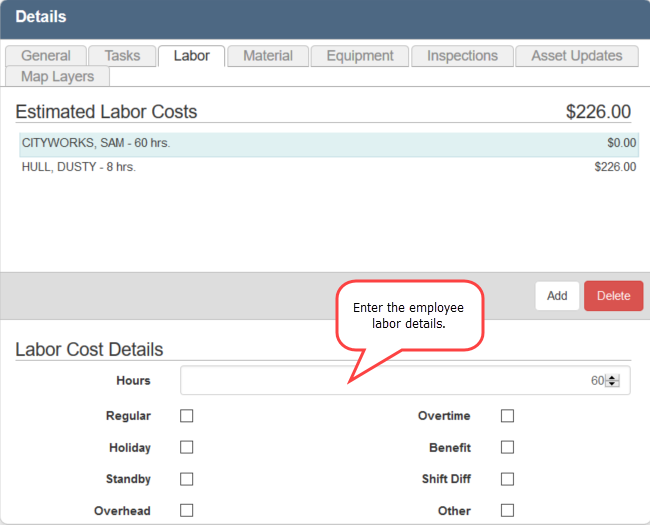Check the Shift Diff checkbox
The width and height of the screenshot is (650, 525).
[507, 479]
